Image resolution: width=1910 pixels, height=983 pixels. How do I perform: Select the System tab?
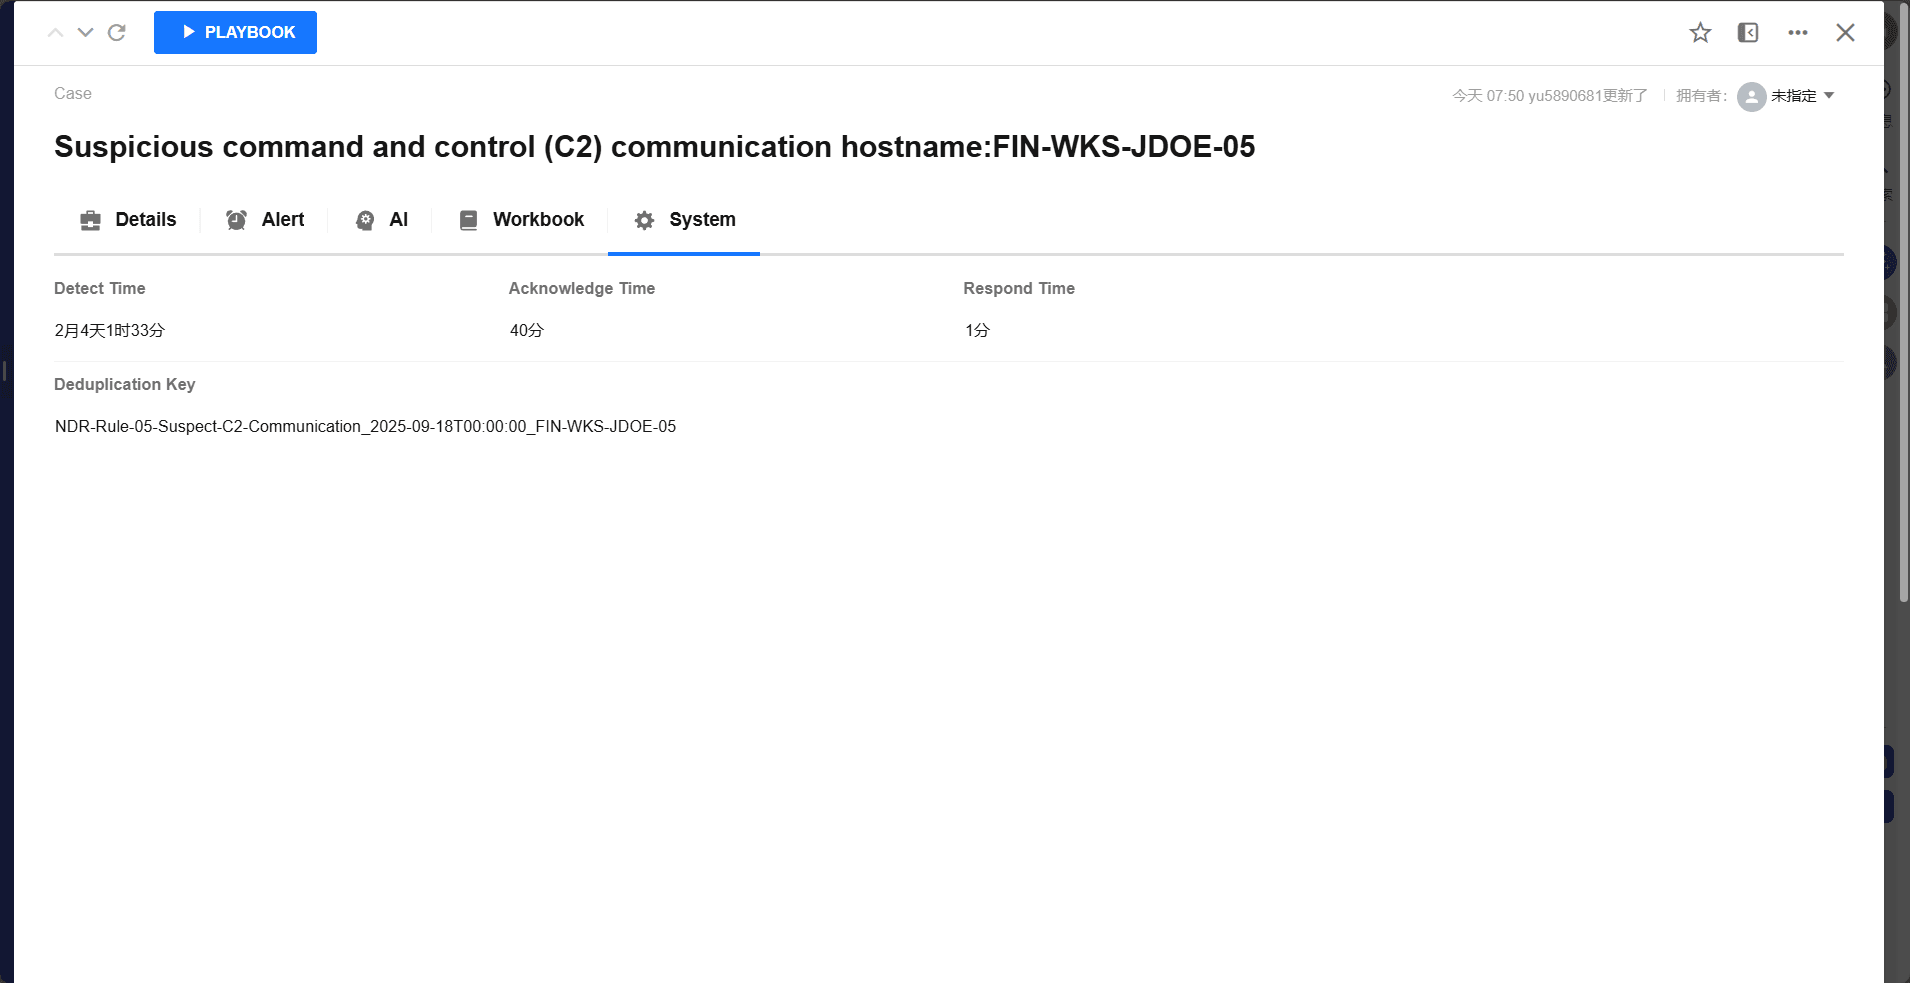[685, 220]
